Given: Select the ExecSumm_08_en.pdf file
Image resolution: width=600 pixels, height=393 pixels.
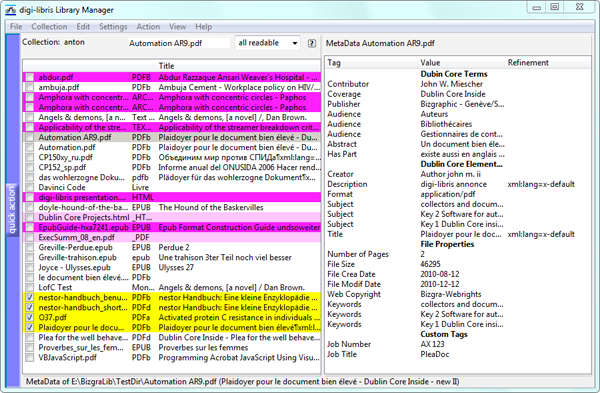Looking at the screenshot, I should coord(77,237).
